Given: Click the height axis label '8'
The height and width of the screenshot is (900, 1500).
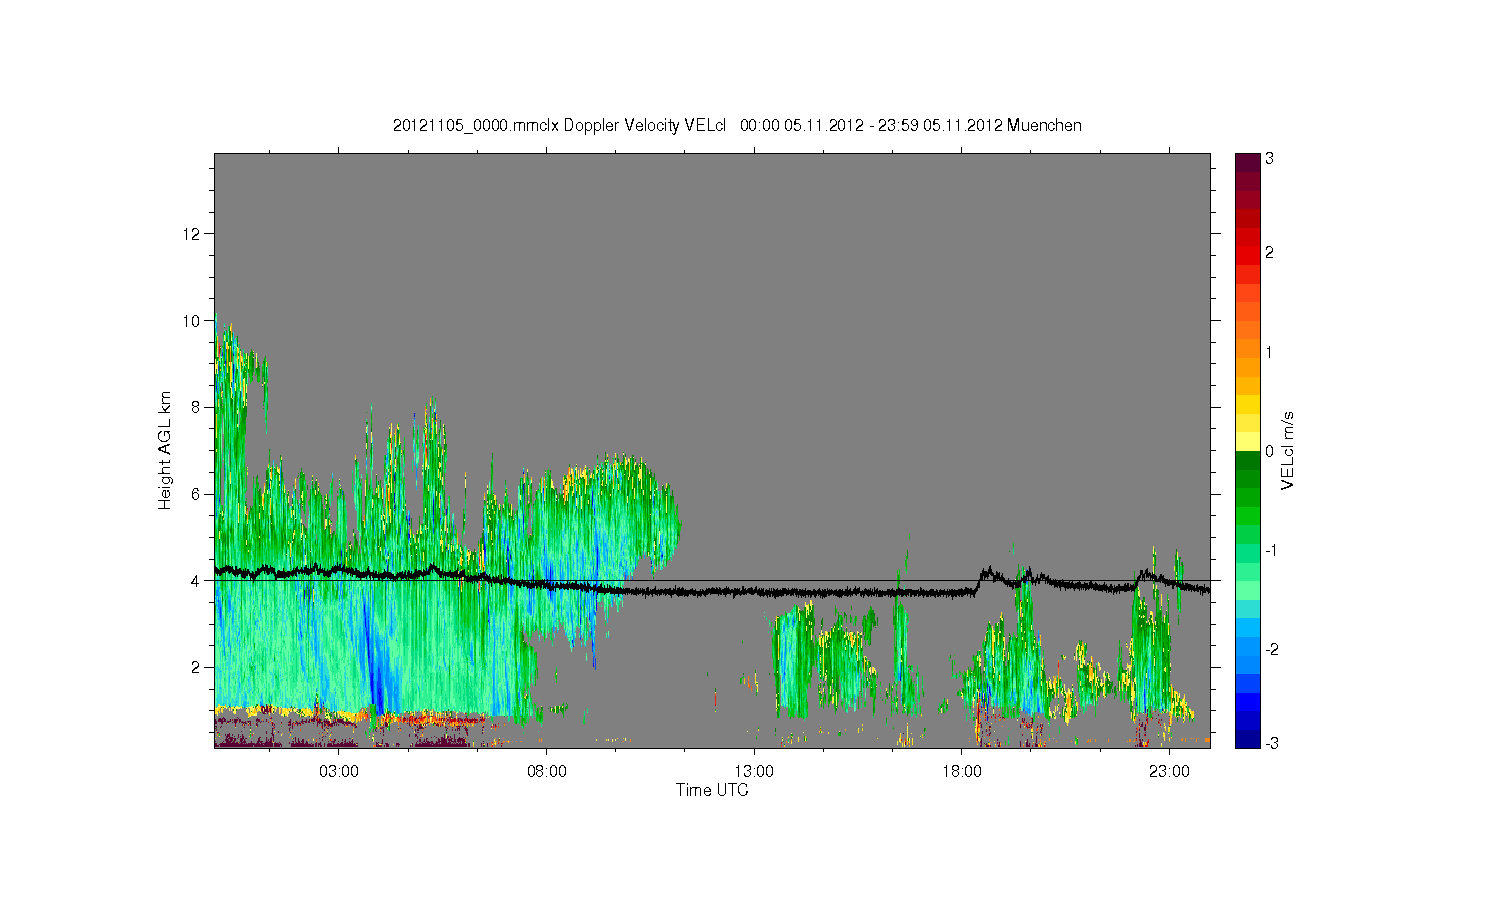Looking at the screenshot, I should click(x=196, y=407).
